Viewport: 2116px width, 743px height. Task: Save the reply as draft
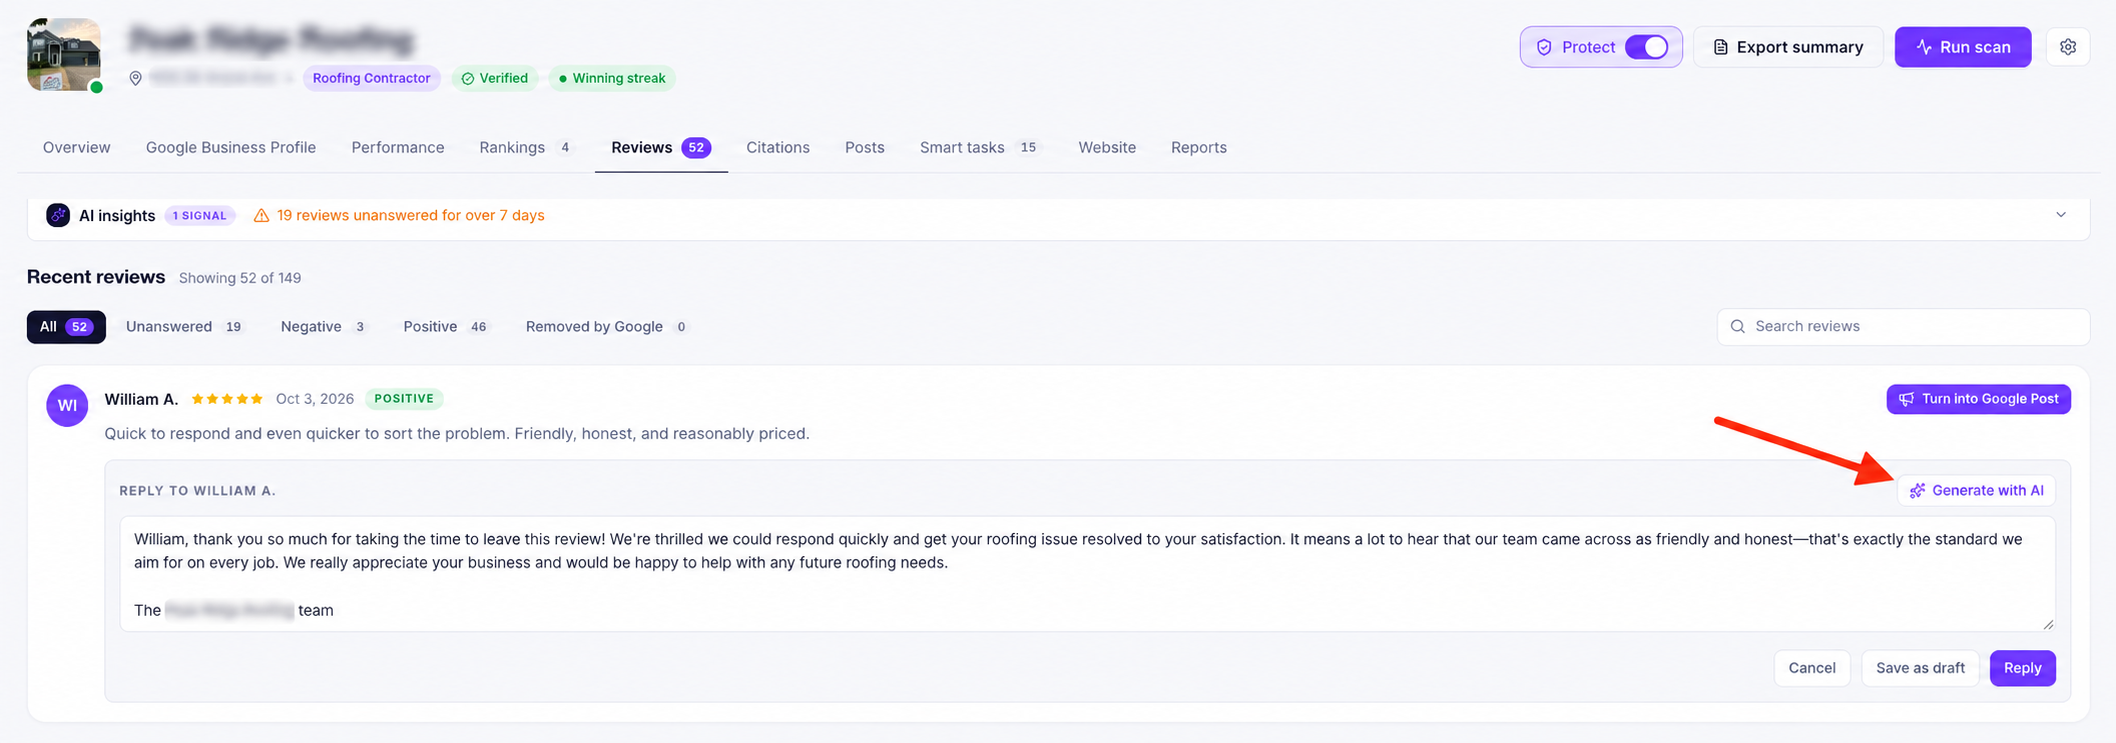click(x=1920, y=668)
